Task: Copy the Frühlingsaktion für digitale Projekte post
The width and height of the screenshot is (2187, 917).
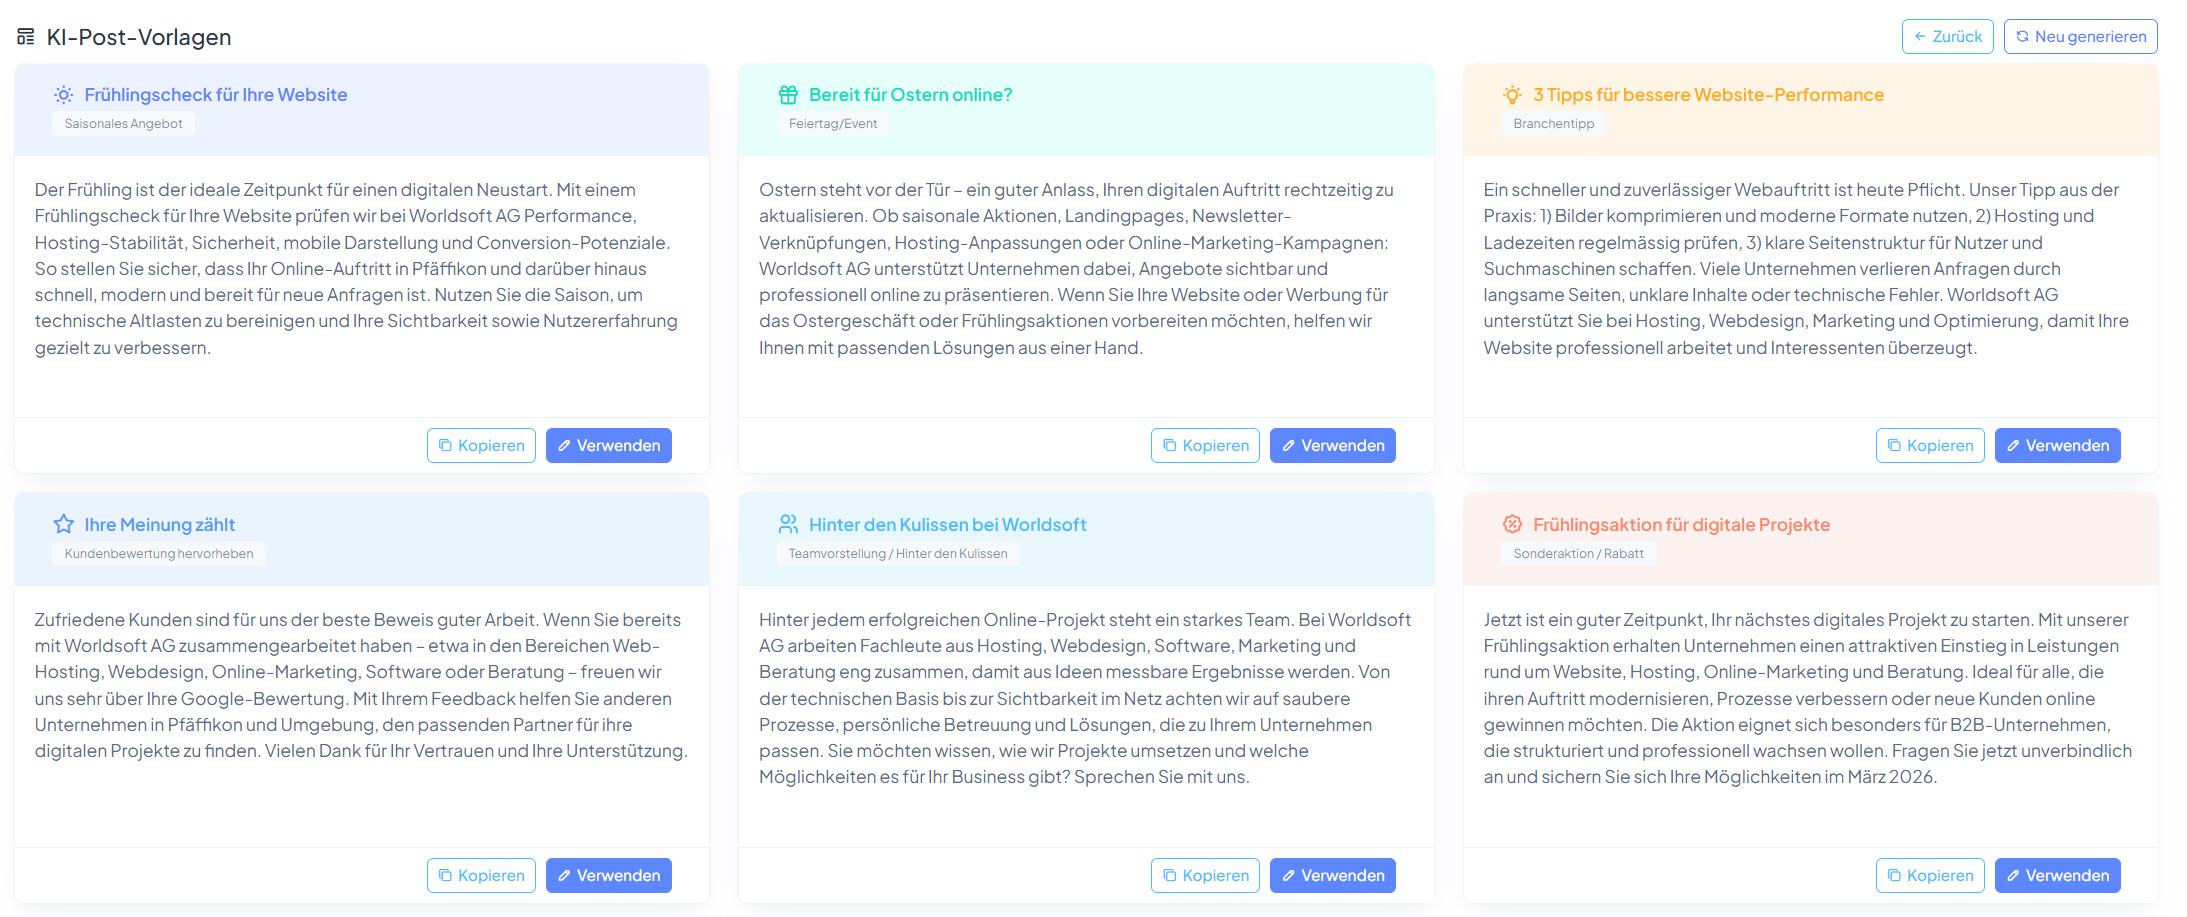Action: tap(1929, 876)
